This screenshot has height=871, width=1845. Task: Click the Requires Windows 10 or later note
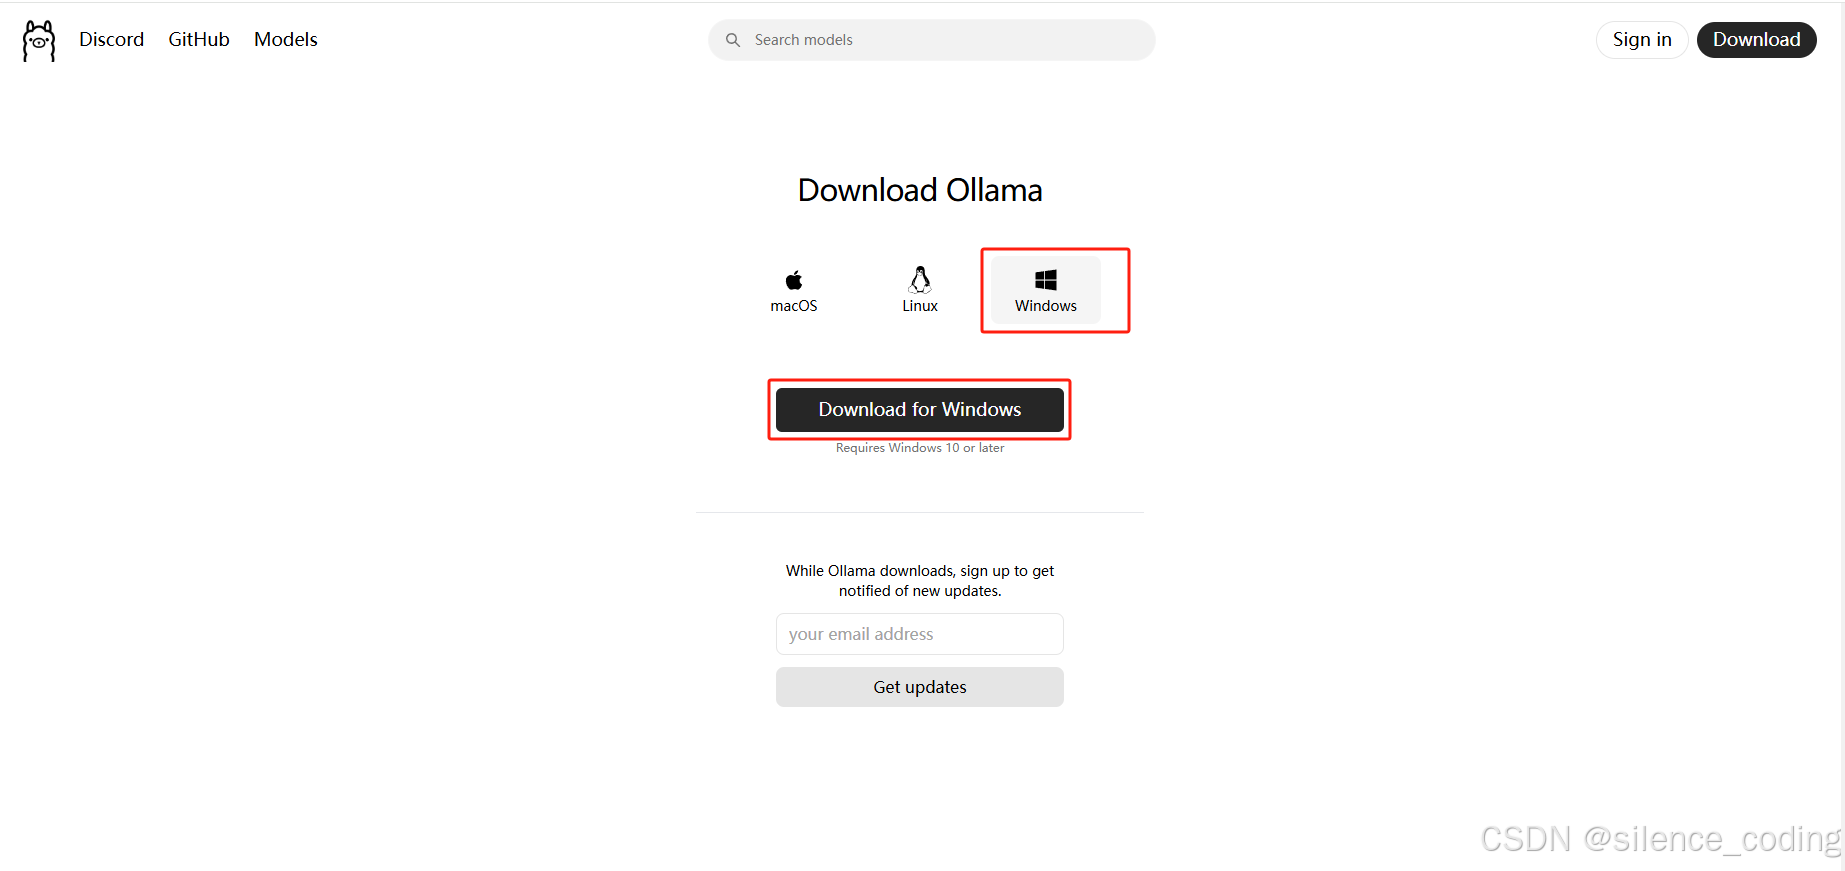point(920,448)
